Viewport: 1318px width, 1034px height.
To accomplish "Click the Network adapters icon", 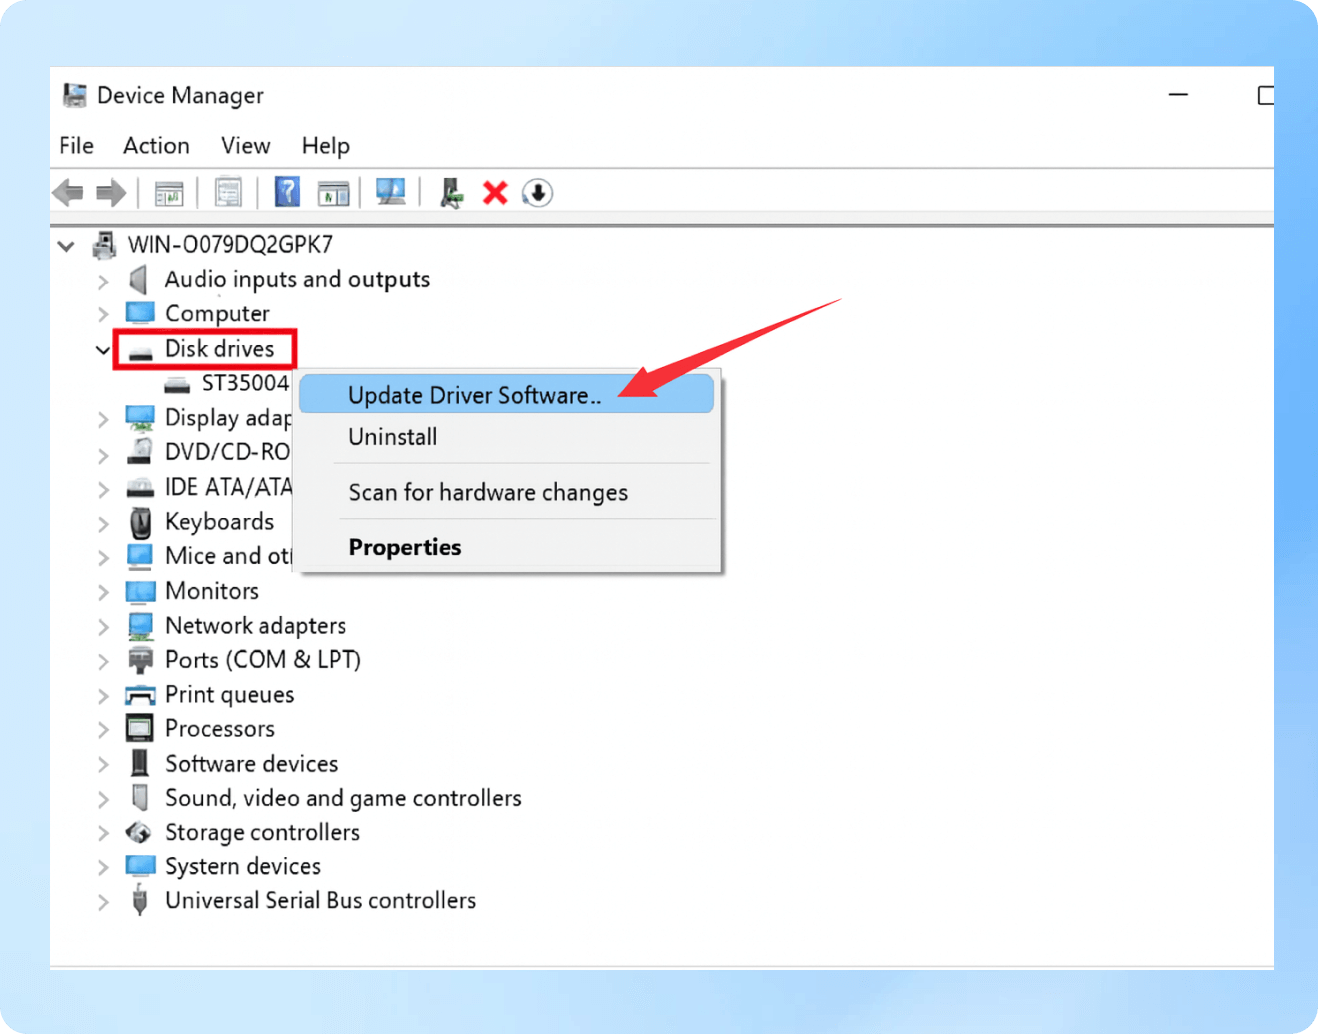I will [x=140, y=626].
